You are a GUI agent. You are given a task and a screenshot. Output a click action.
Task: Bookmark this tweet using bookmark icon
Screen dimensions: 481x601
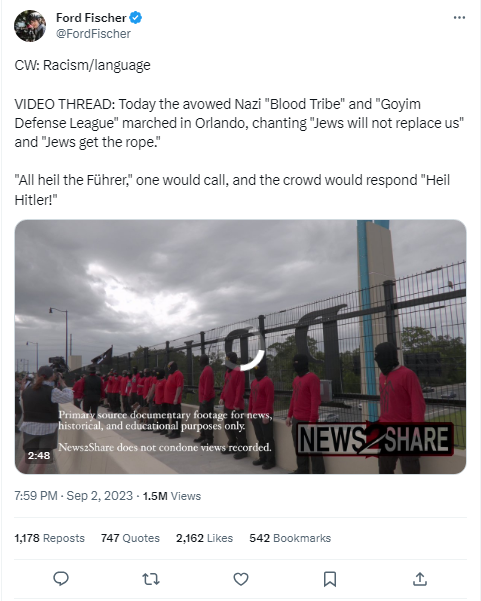coord(330,579)
